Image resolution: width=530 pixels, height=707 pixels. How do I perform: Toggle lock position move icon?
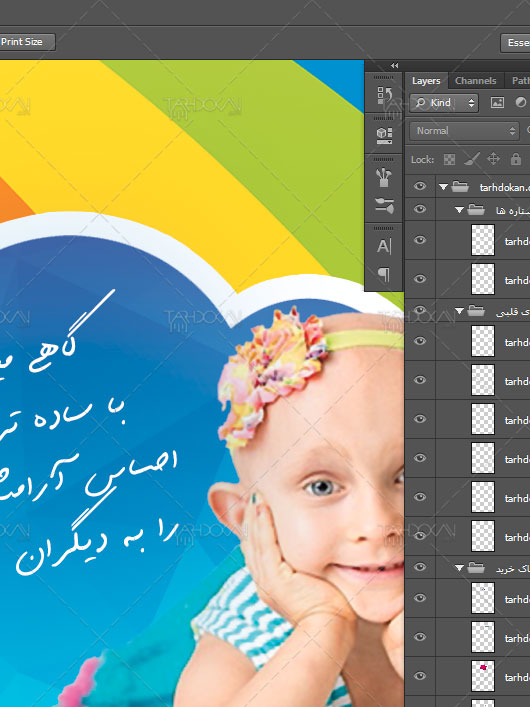coord(493,159)
